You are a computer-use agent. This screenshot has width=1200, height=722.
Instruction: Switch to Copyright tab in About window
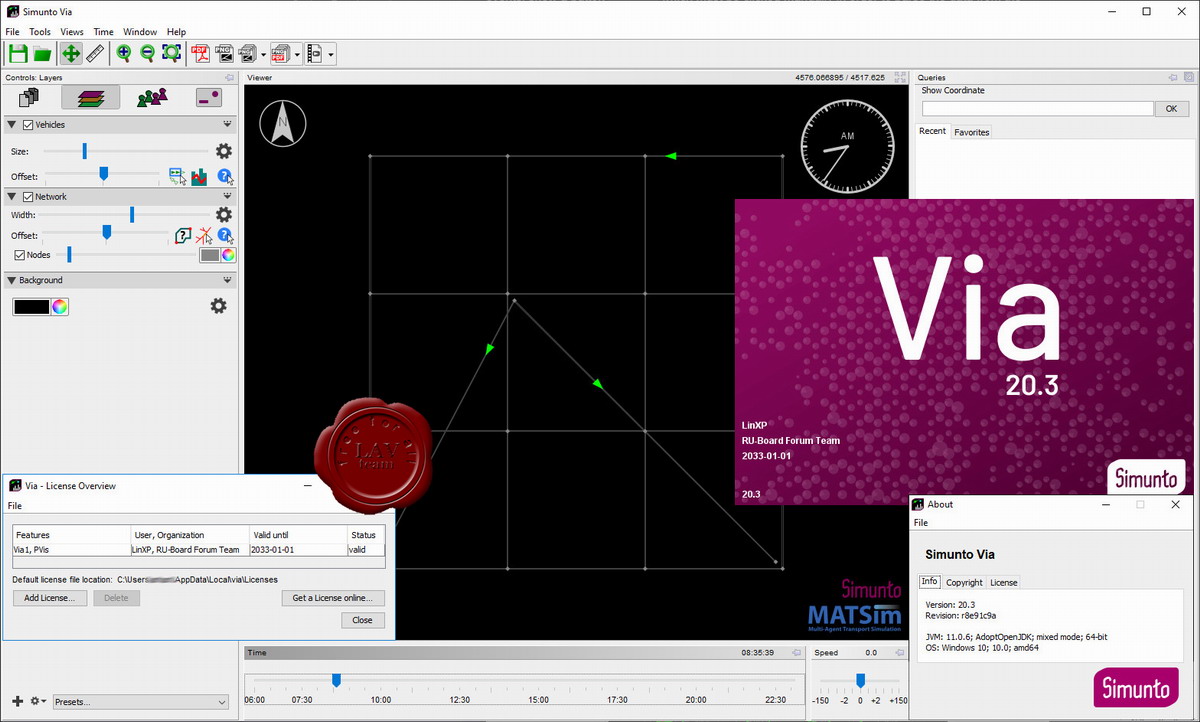[x=964, y=582]
